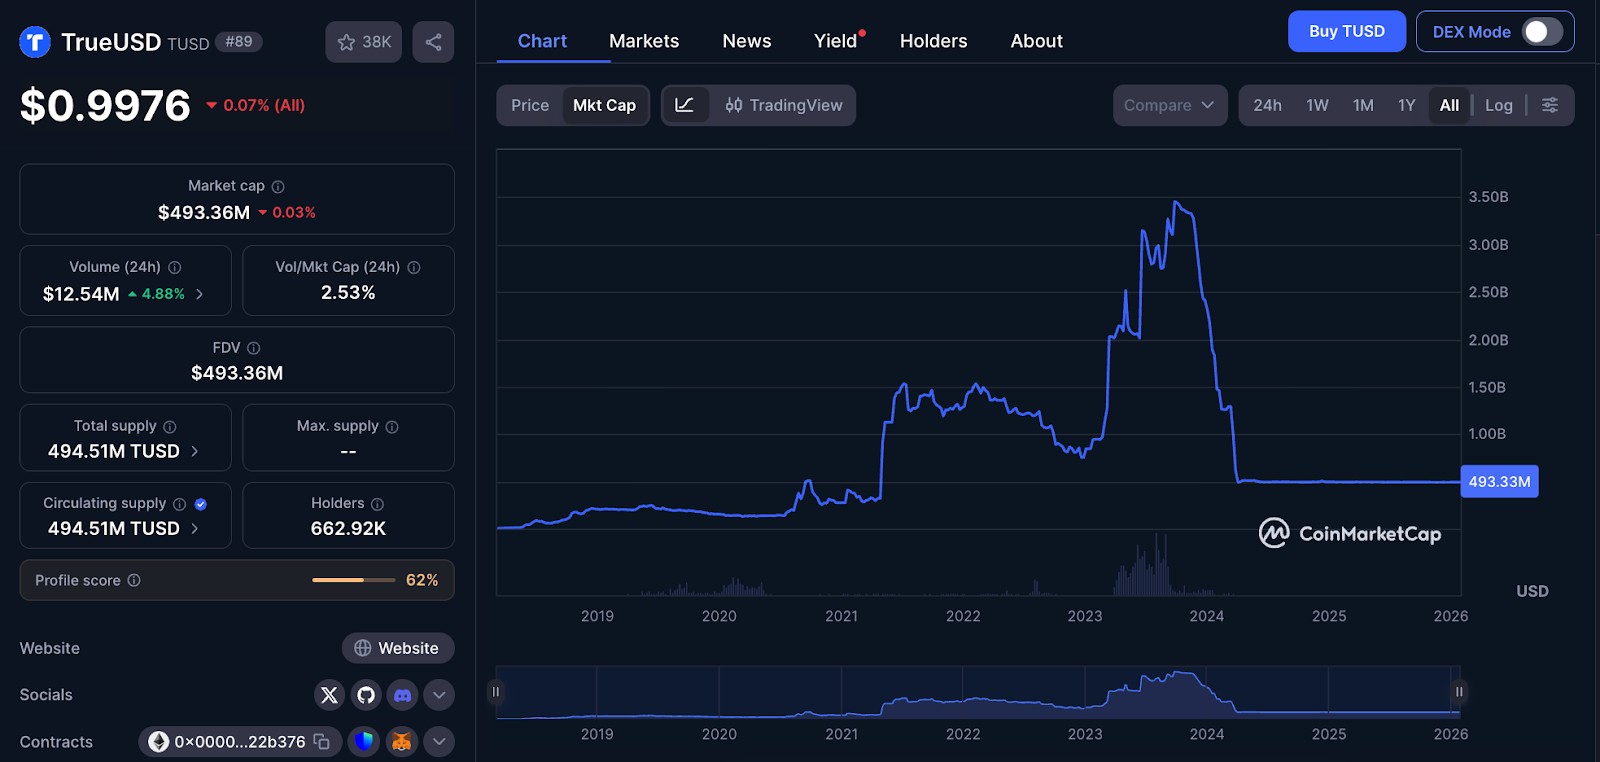This screenshot has height=762, width=1600.
Task: Click contract address 0x0000...22b376
Action: pos(240,741)
